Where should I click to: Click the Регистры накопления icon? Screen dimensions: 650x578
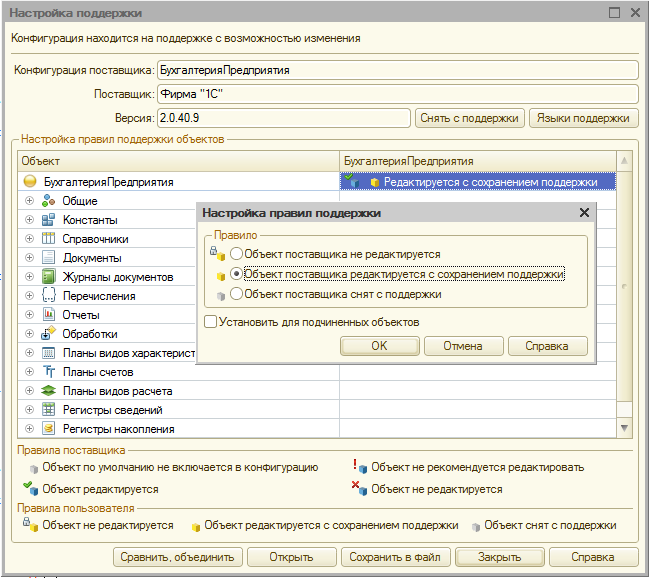coord(49,428)
